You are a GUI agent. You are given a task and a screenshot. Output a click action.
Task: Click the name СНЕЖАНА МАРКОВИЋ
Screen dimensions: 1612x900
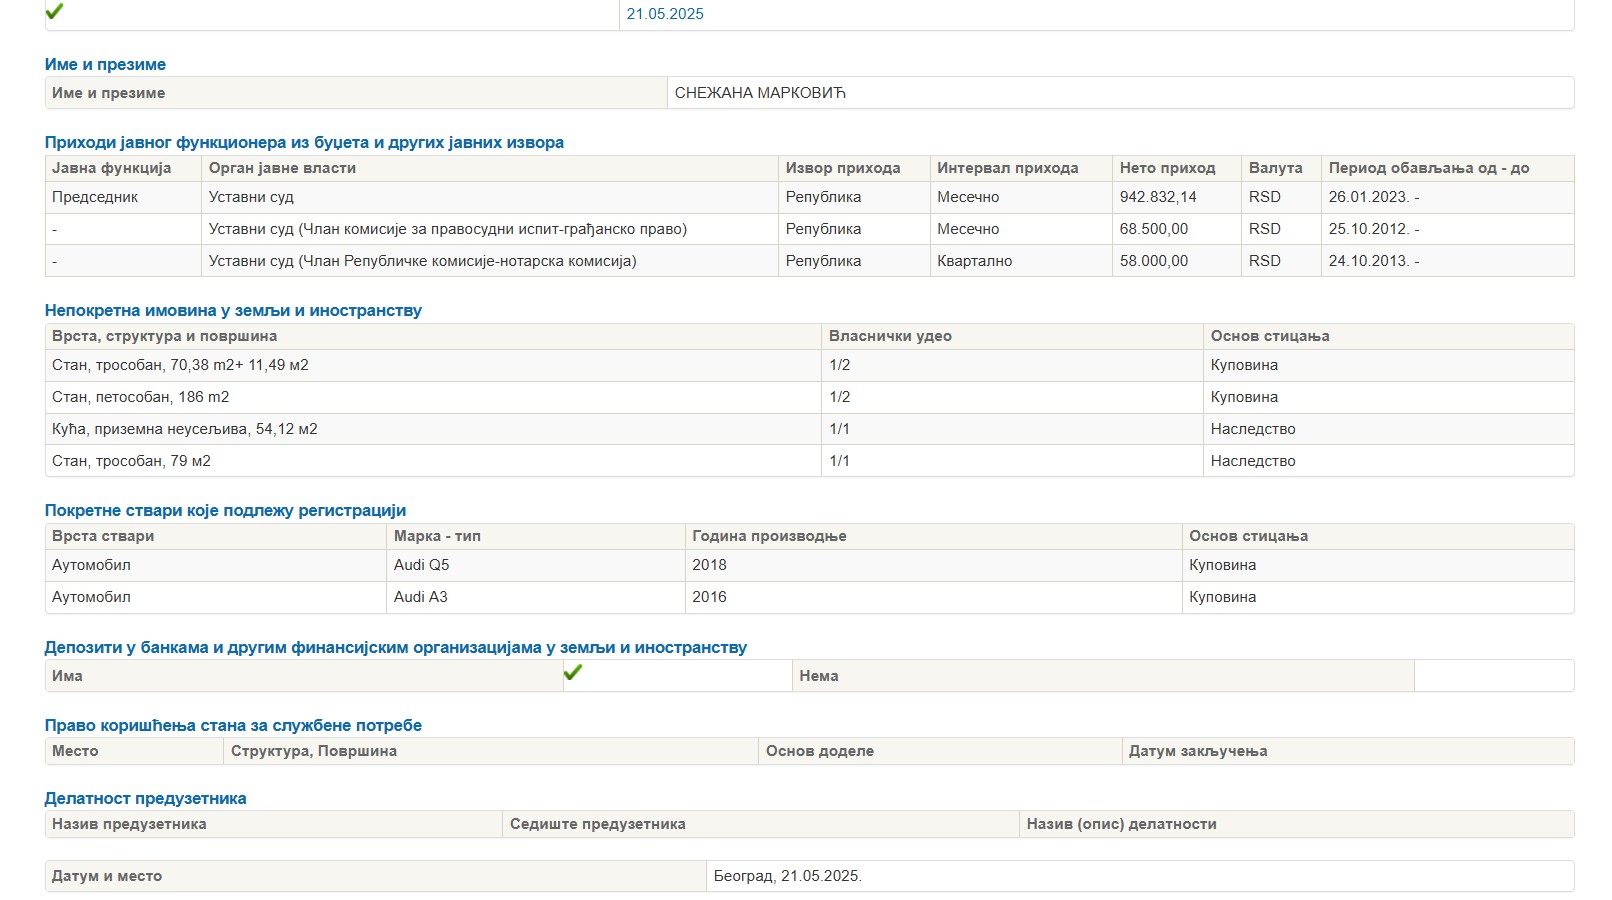coord(760,93)
